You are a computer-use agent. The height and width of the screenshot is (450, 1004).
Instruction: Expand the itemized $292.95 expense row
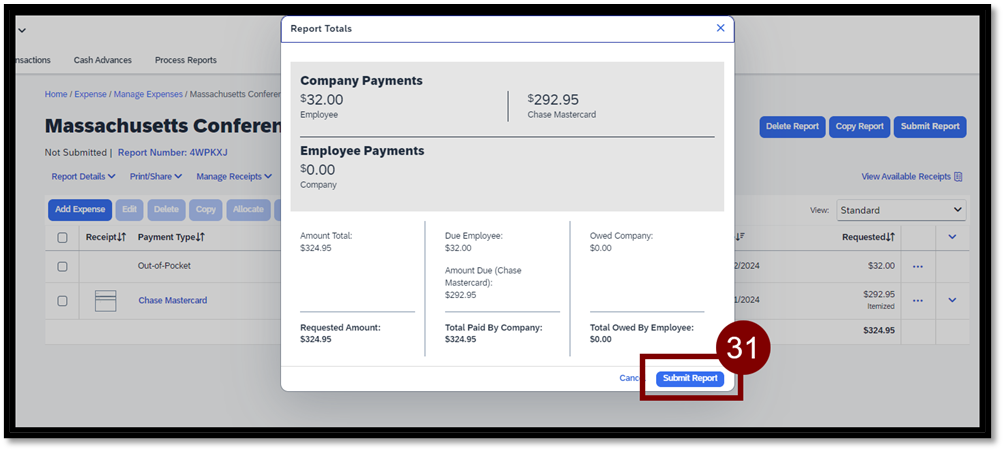tap(952, 300)
